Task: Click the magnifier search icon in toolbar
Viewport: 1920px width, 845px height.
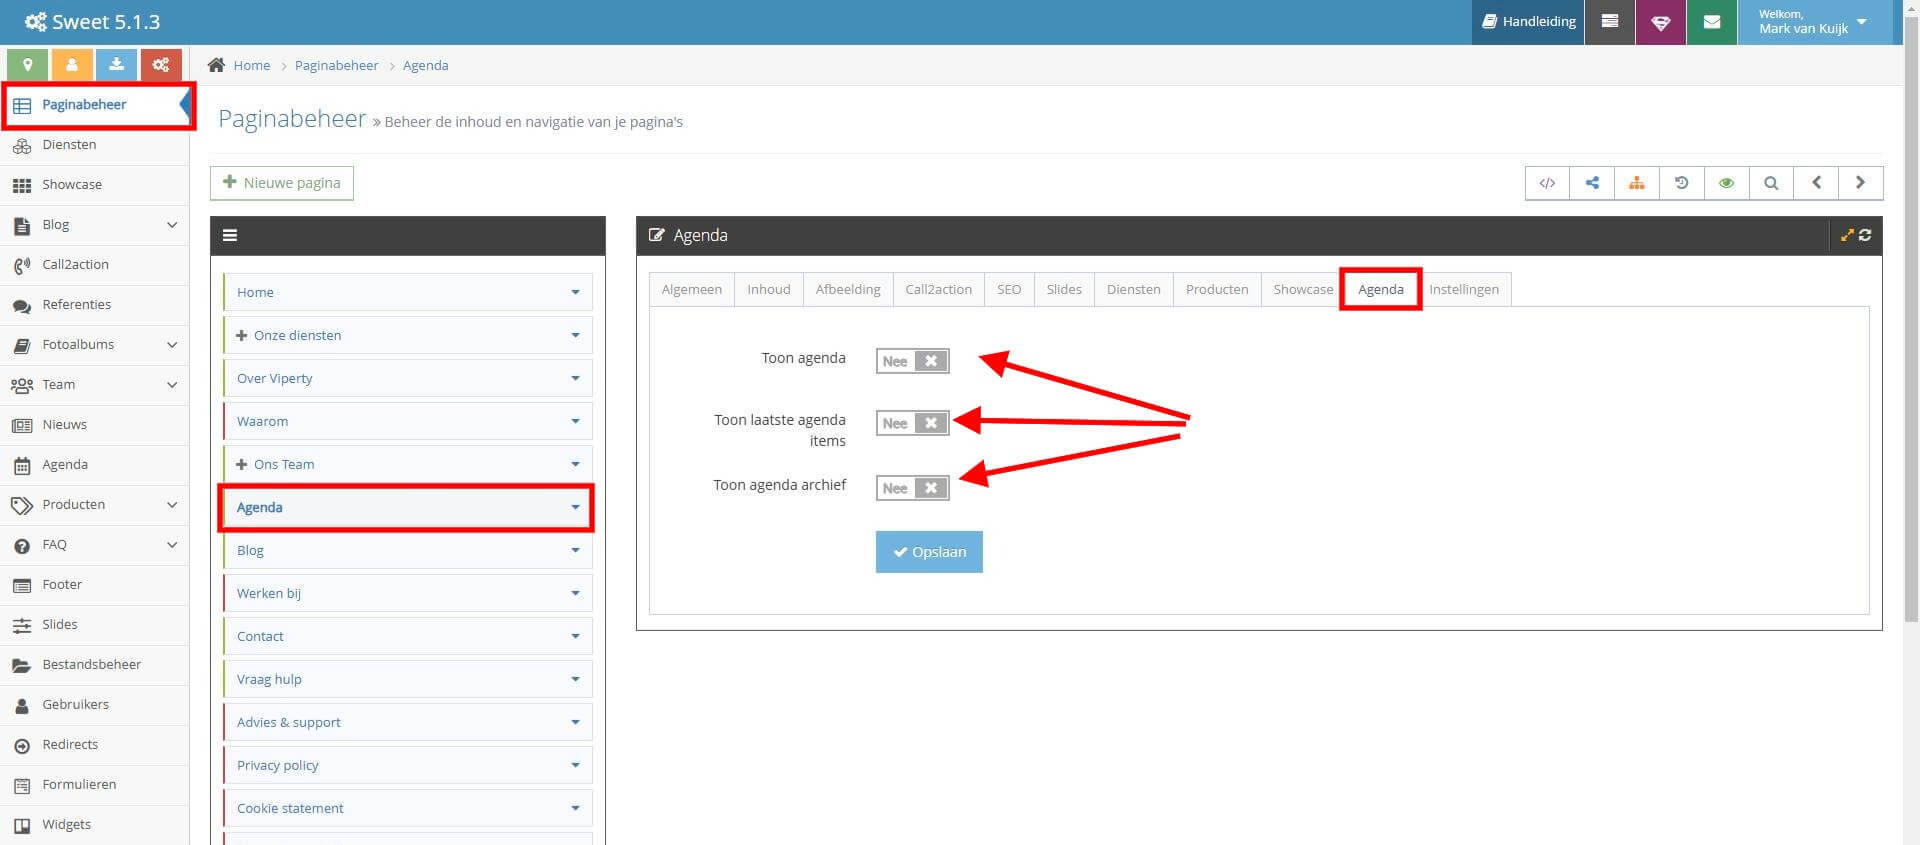Action: [x=1771, y=183]
